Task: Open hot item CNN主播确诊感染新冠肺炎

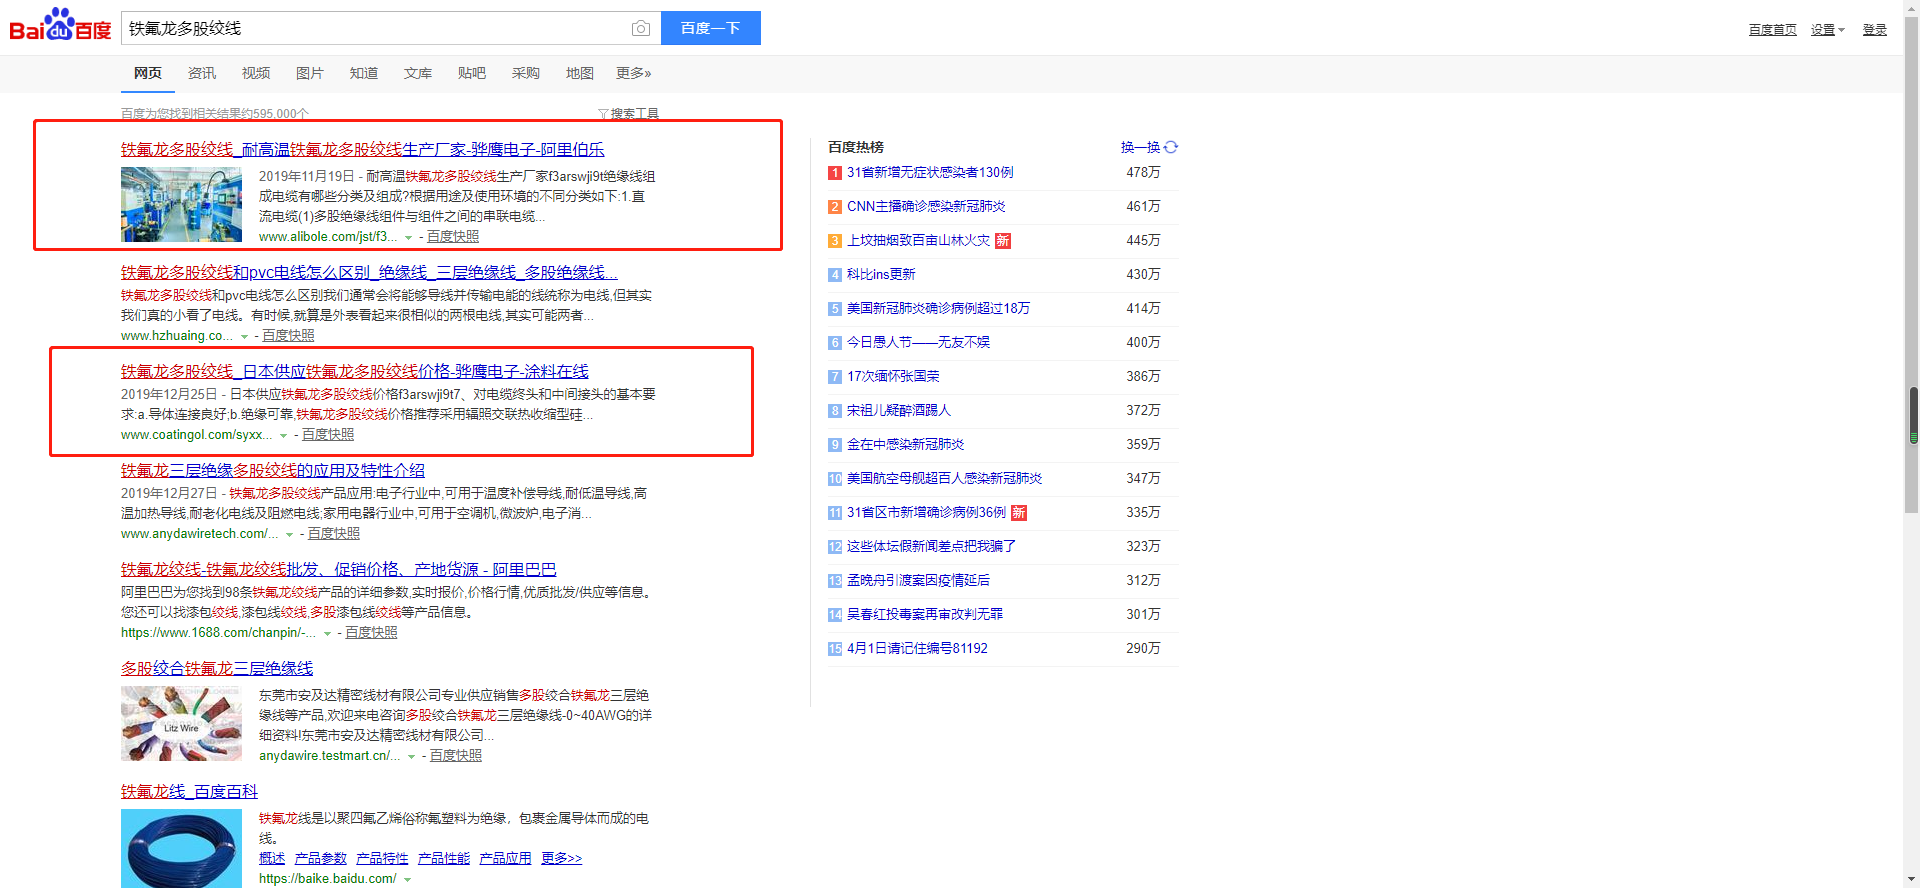Action: pyautogui.click(x=926, y=207)
